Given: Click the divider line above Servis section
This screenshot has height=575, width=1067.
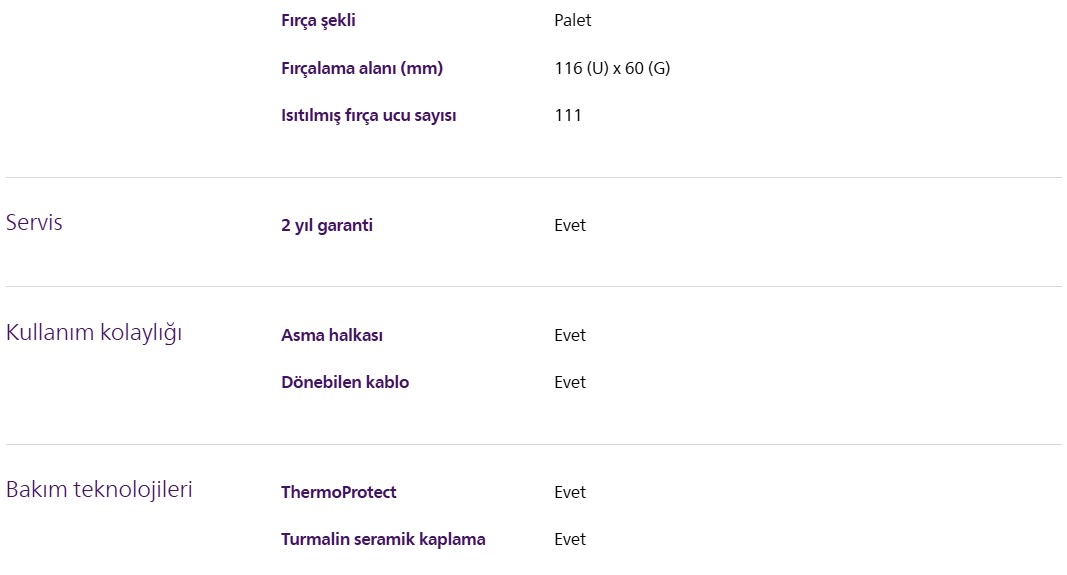Looking at the screenshot, I should coord(534,178).
